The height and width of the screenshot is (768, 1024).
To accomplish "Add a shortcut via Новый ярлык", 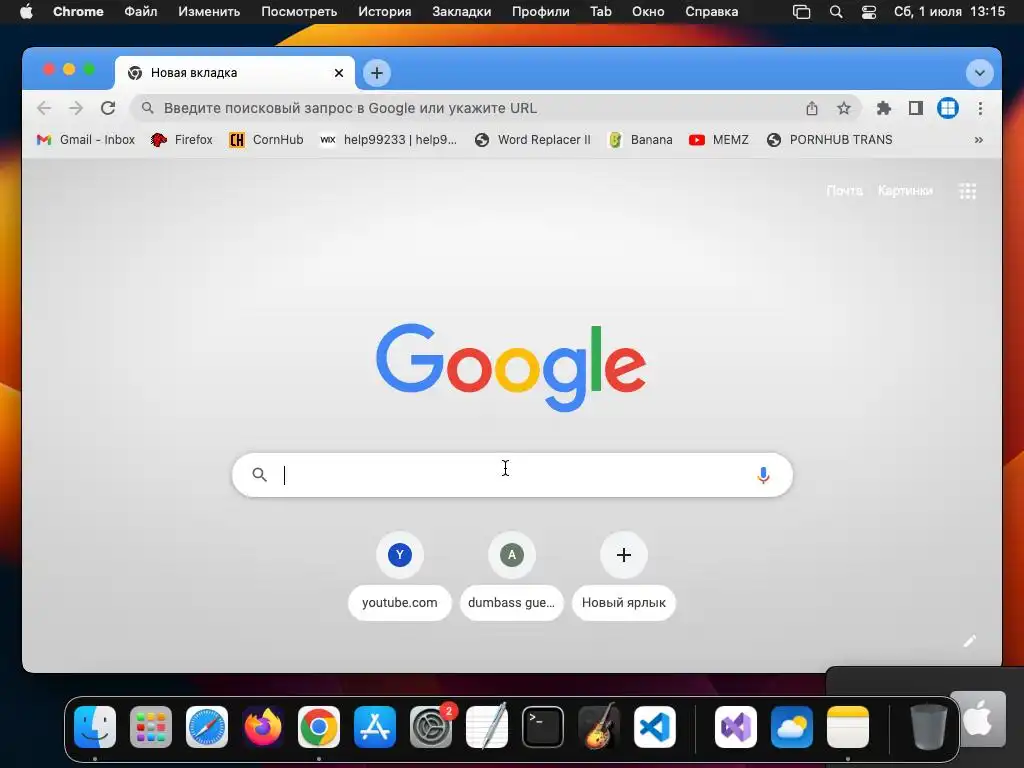I will [x=624, y=577].
